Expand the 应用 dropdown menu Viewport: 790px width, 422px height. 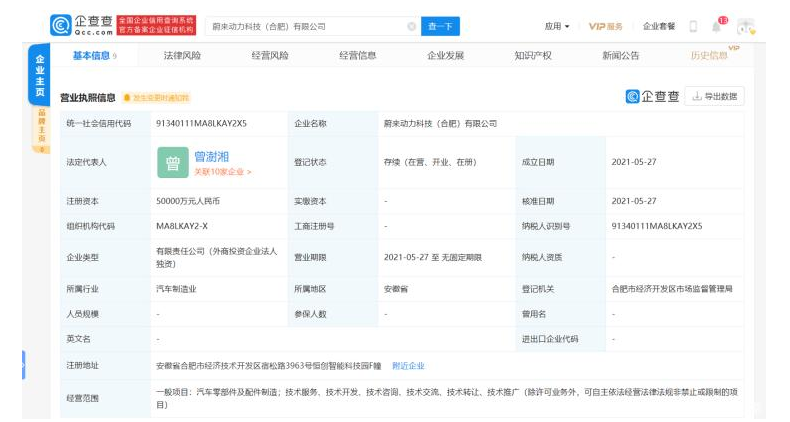click(556, 26)
